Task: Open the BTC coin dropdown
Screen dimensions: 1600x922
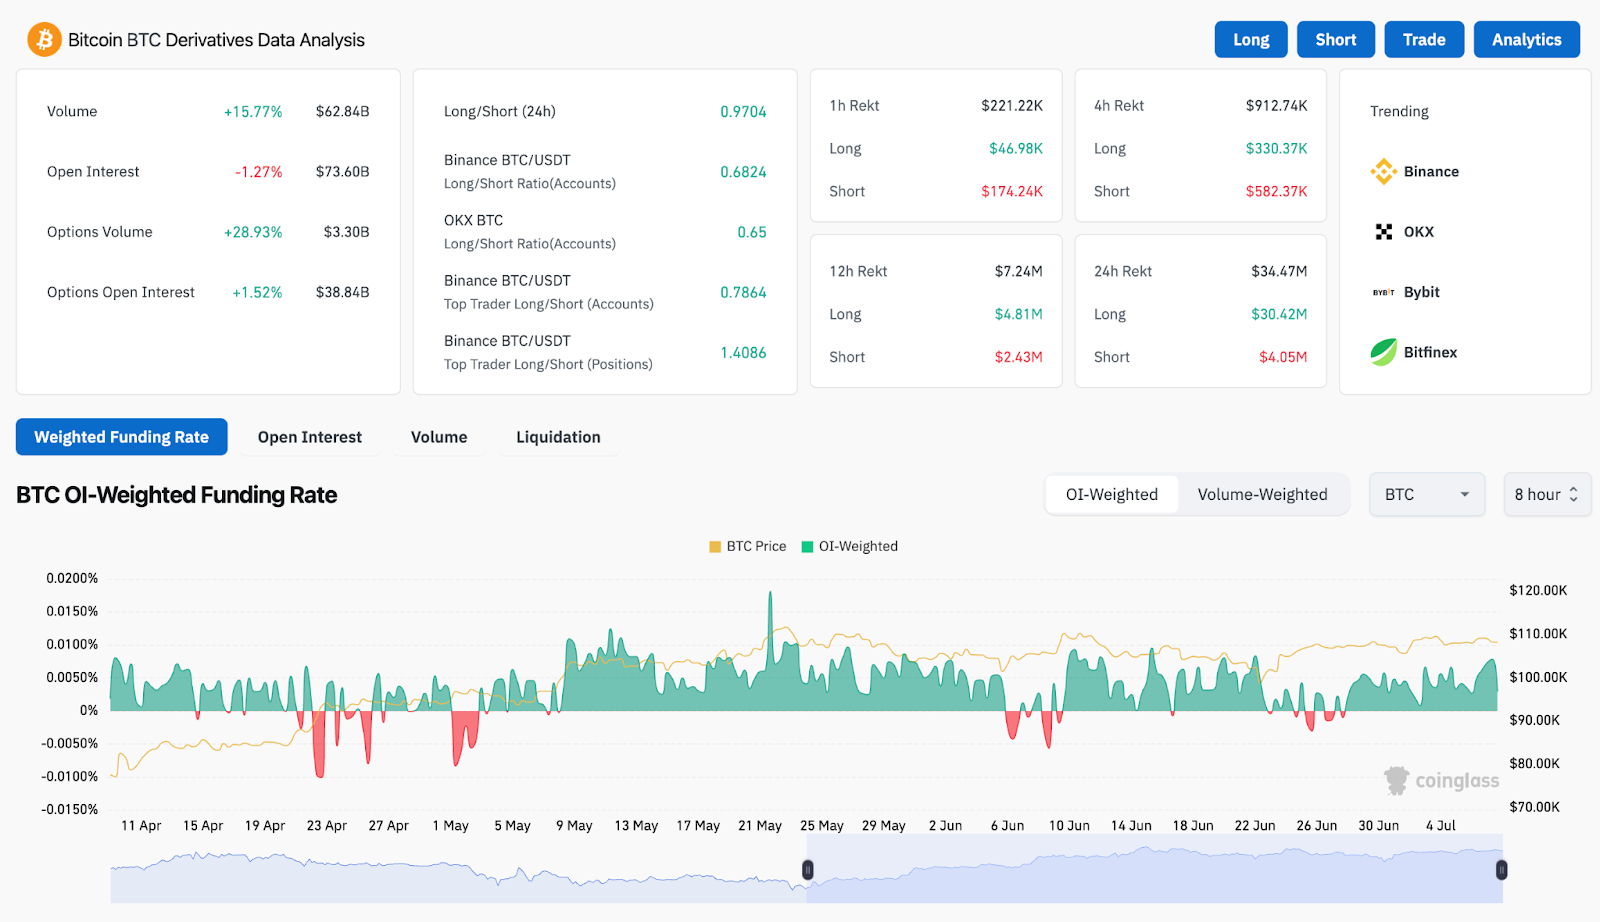Action: point(1426,494)
